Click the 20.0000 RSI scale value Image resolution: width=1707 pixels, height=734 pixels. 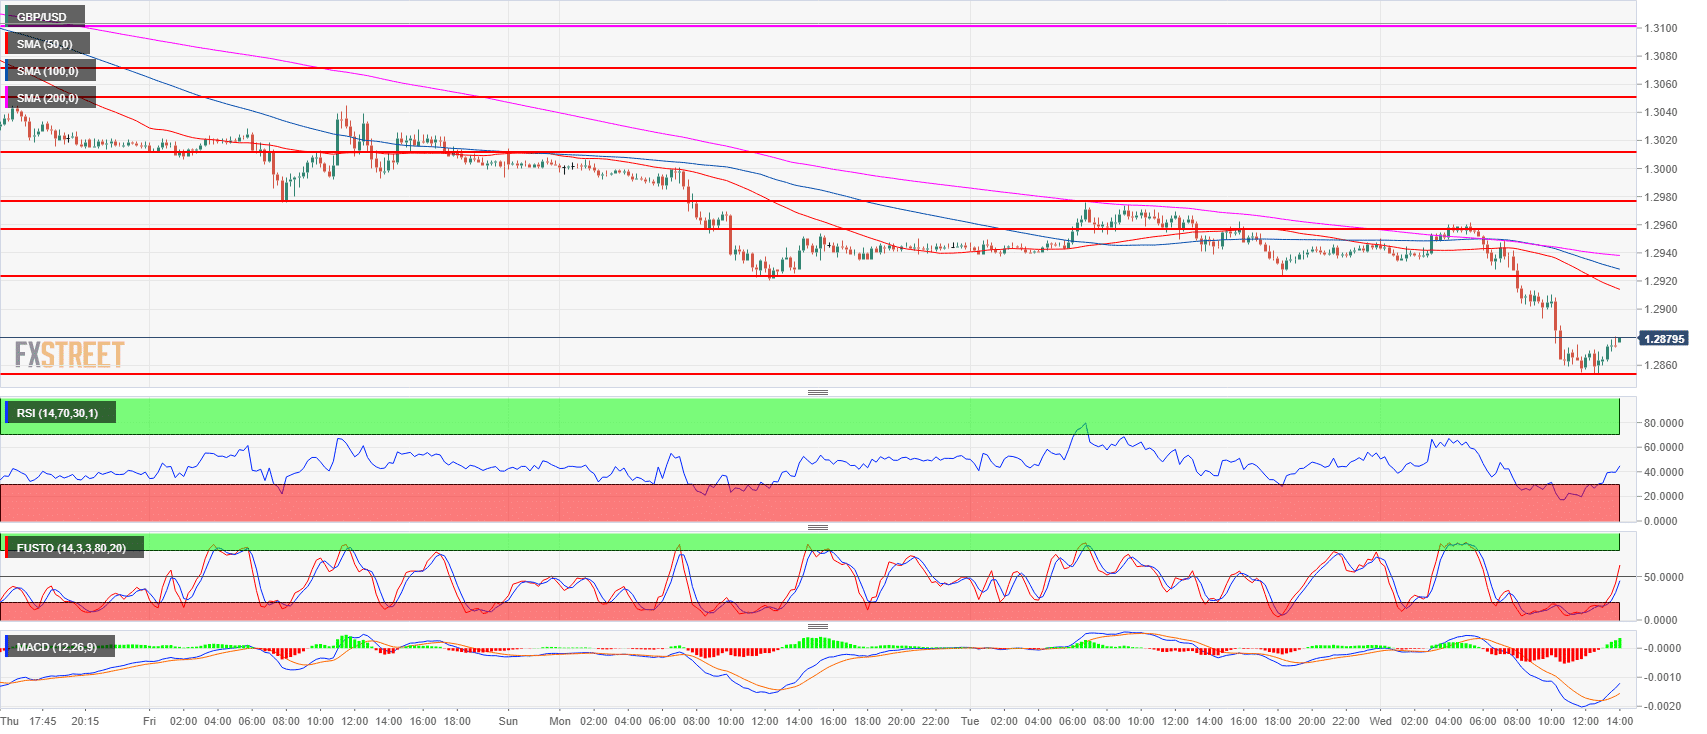click(x=1664, y=496)
